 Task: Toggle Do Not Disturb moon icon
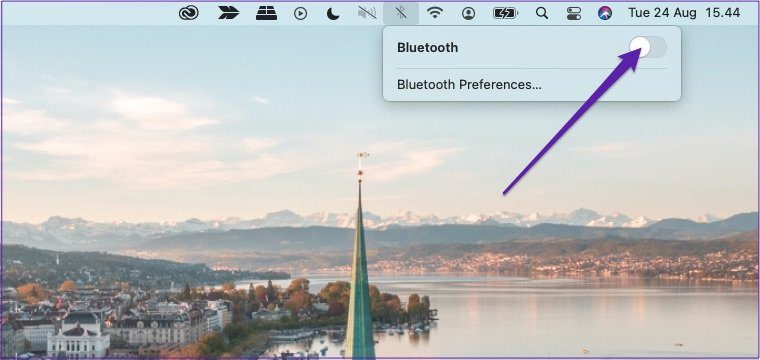pyautogui.click(x=333, y=14)
